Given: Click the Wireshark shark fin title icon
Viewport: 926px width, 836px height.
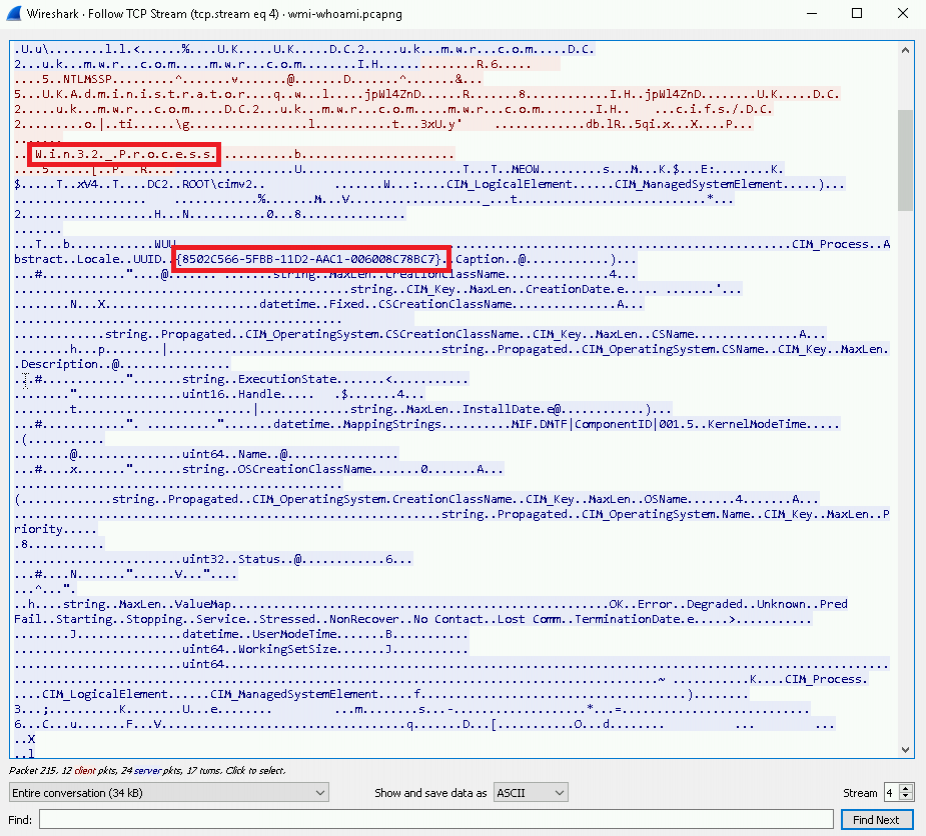Looking at the screenshot, I should [x=13, y=13].
